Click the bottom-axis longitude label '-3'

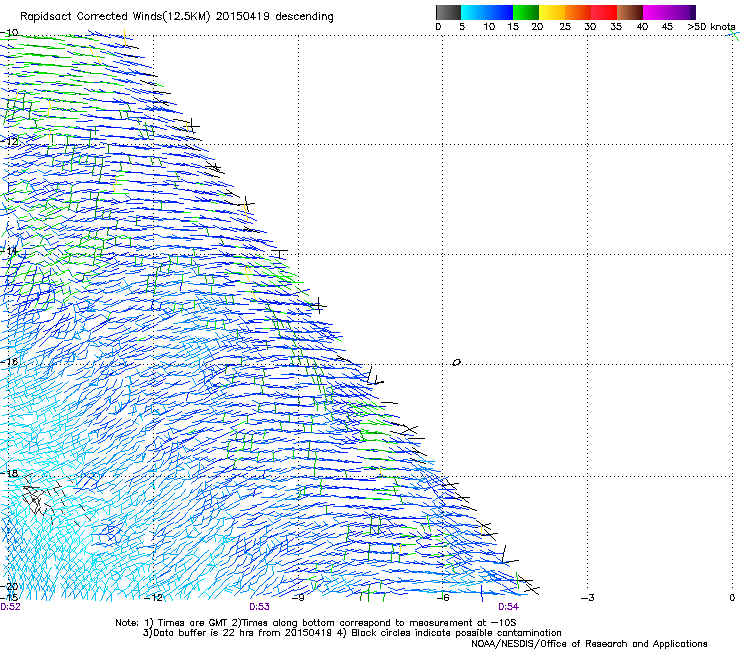[x=587, y=598]
